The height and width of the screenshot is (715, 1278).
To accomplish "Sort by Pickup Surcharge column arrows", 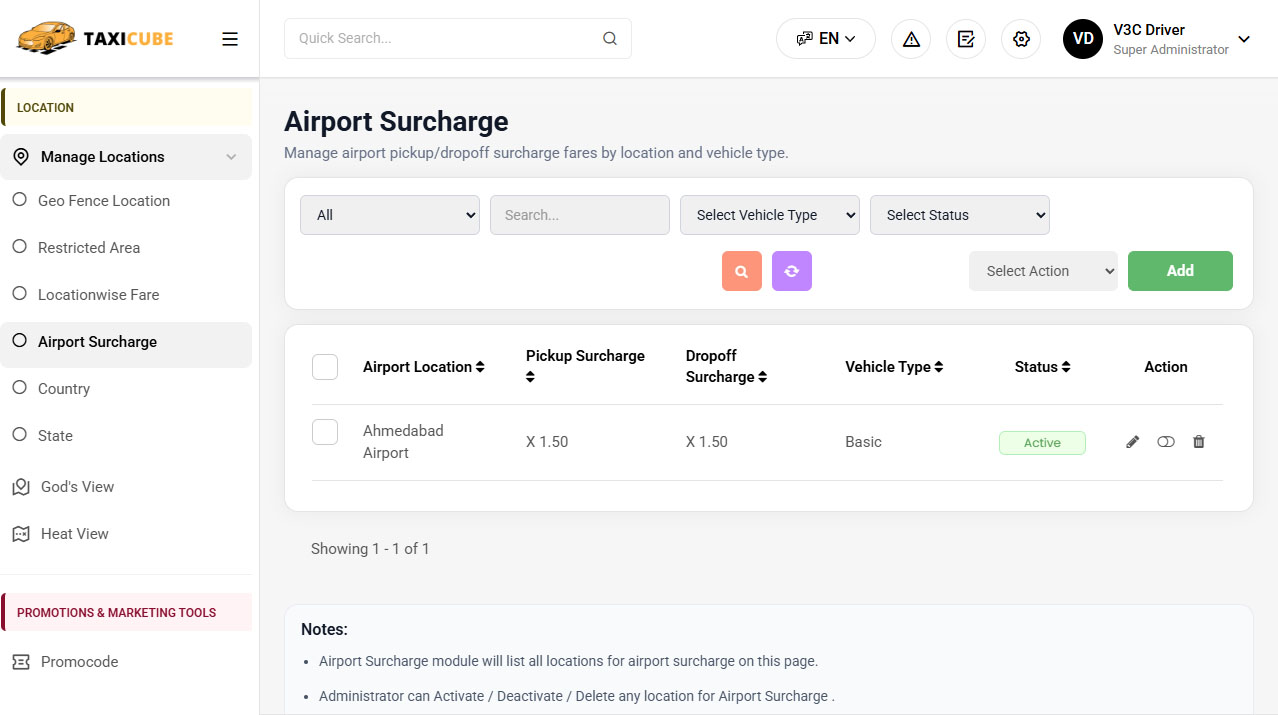I will 531,377.
